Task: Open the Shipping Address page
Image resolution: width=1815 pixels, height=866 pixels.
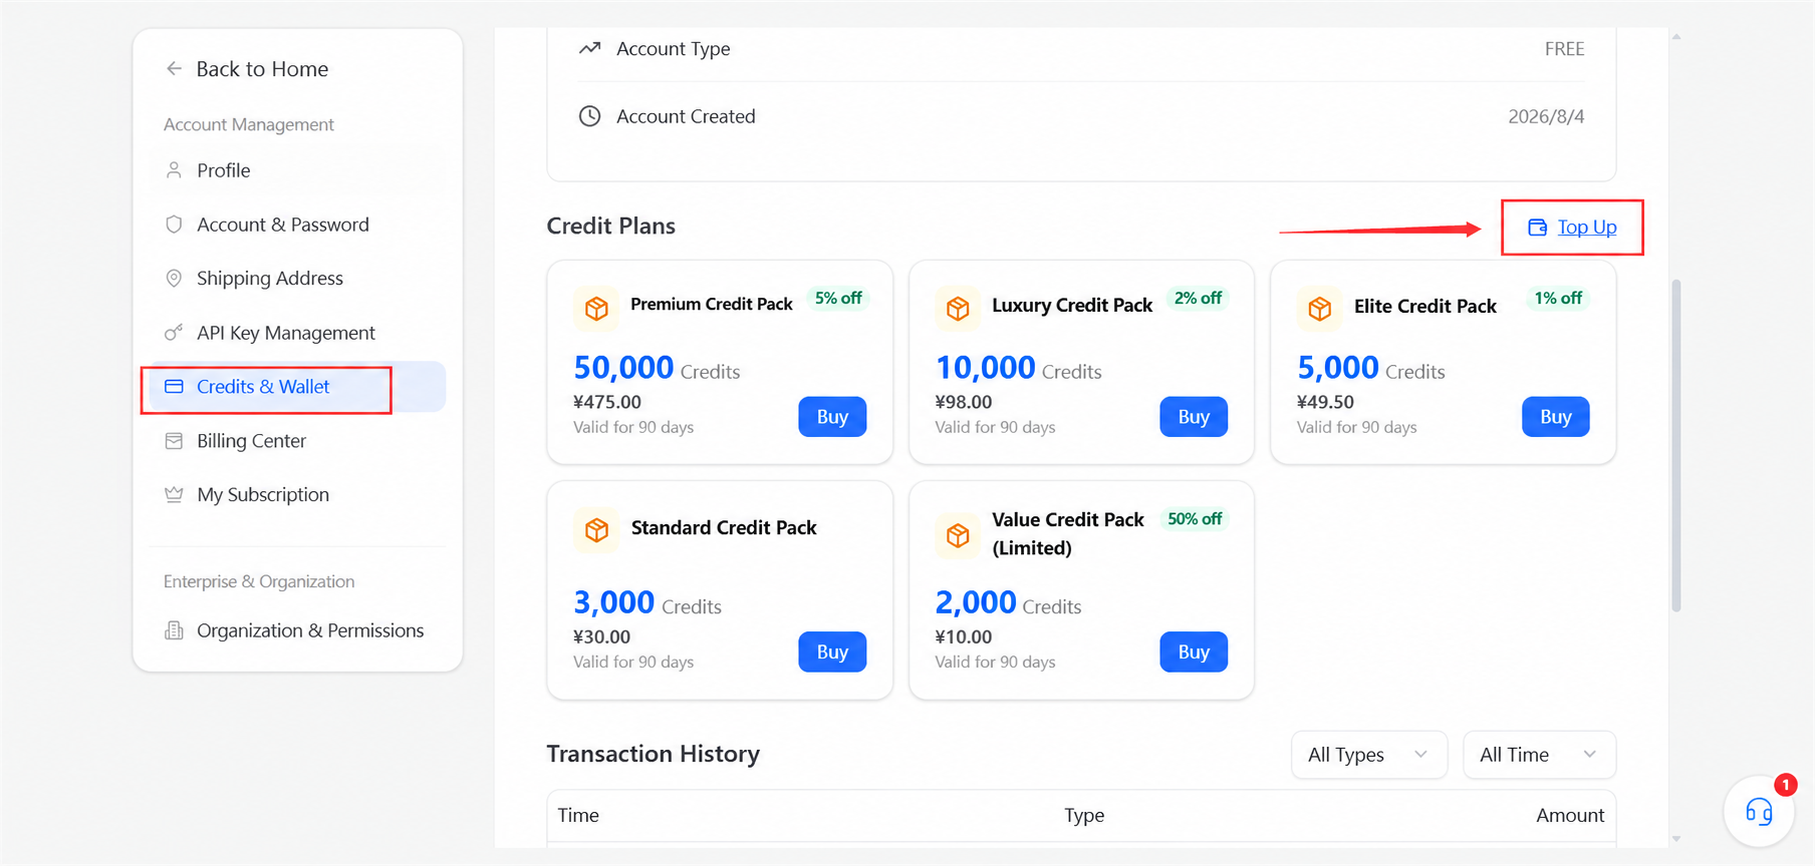Action: (x=297, y=278)
